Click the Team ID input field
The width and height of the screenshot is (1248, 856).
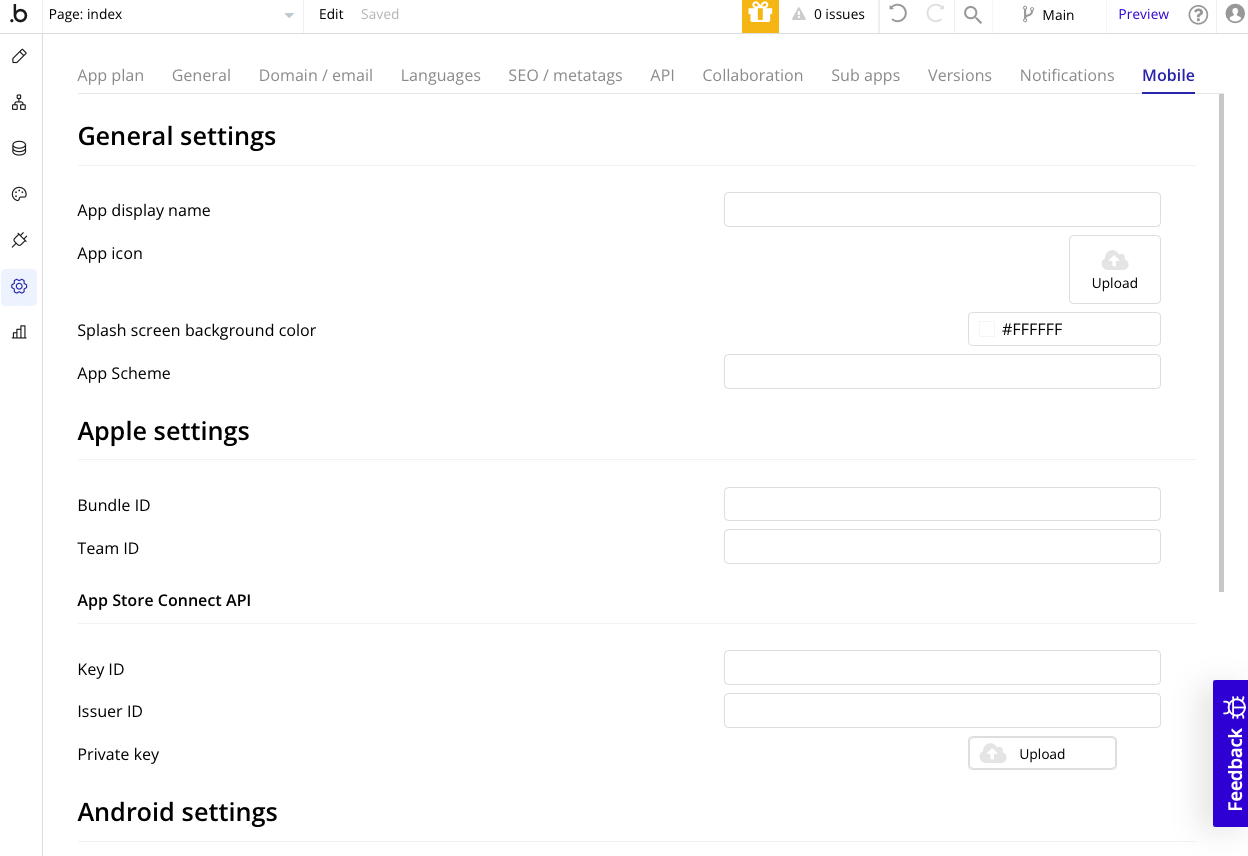tap(942, 547)
